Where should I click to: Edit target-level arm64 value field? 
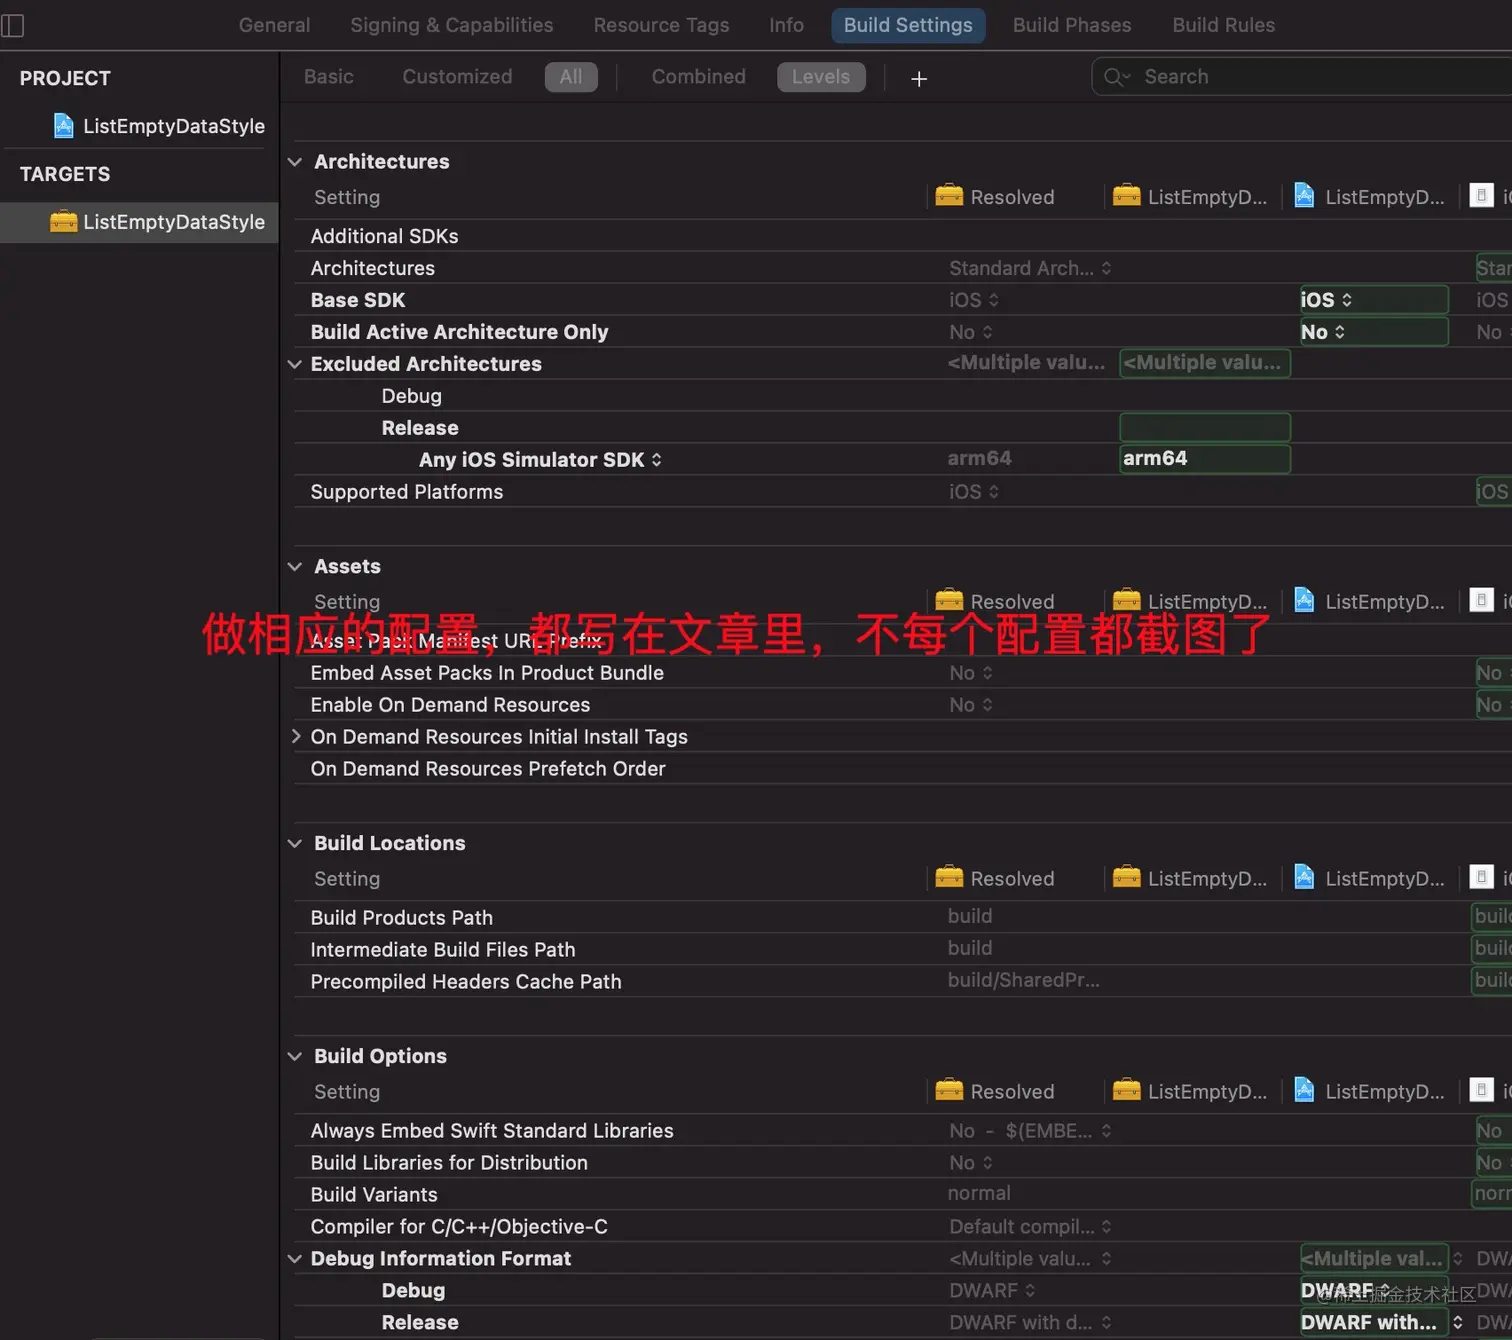pyautogui.click(x=1205, y=459)
